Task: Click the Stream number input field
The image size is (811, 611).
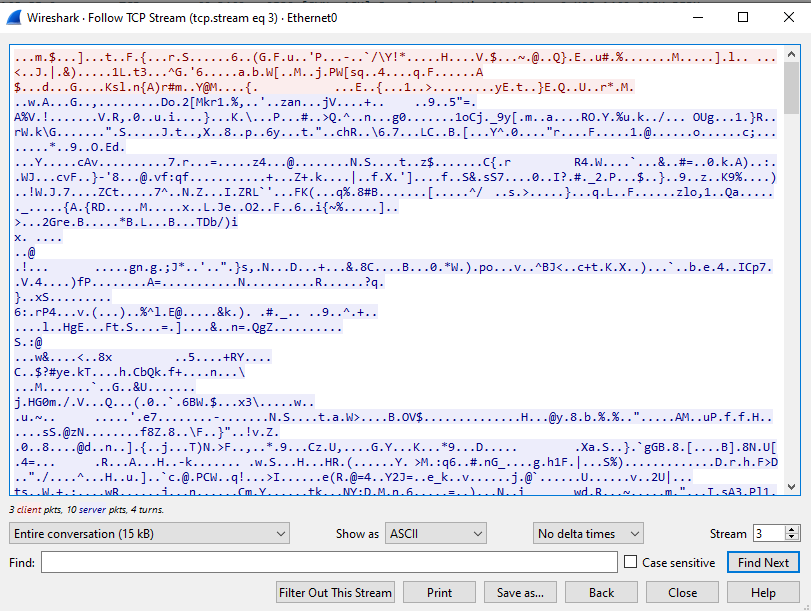Action: [767, 534]
